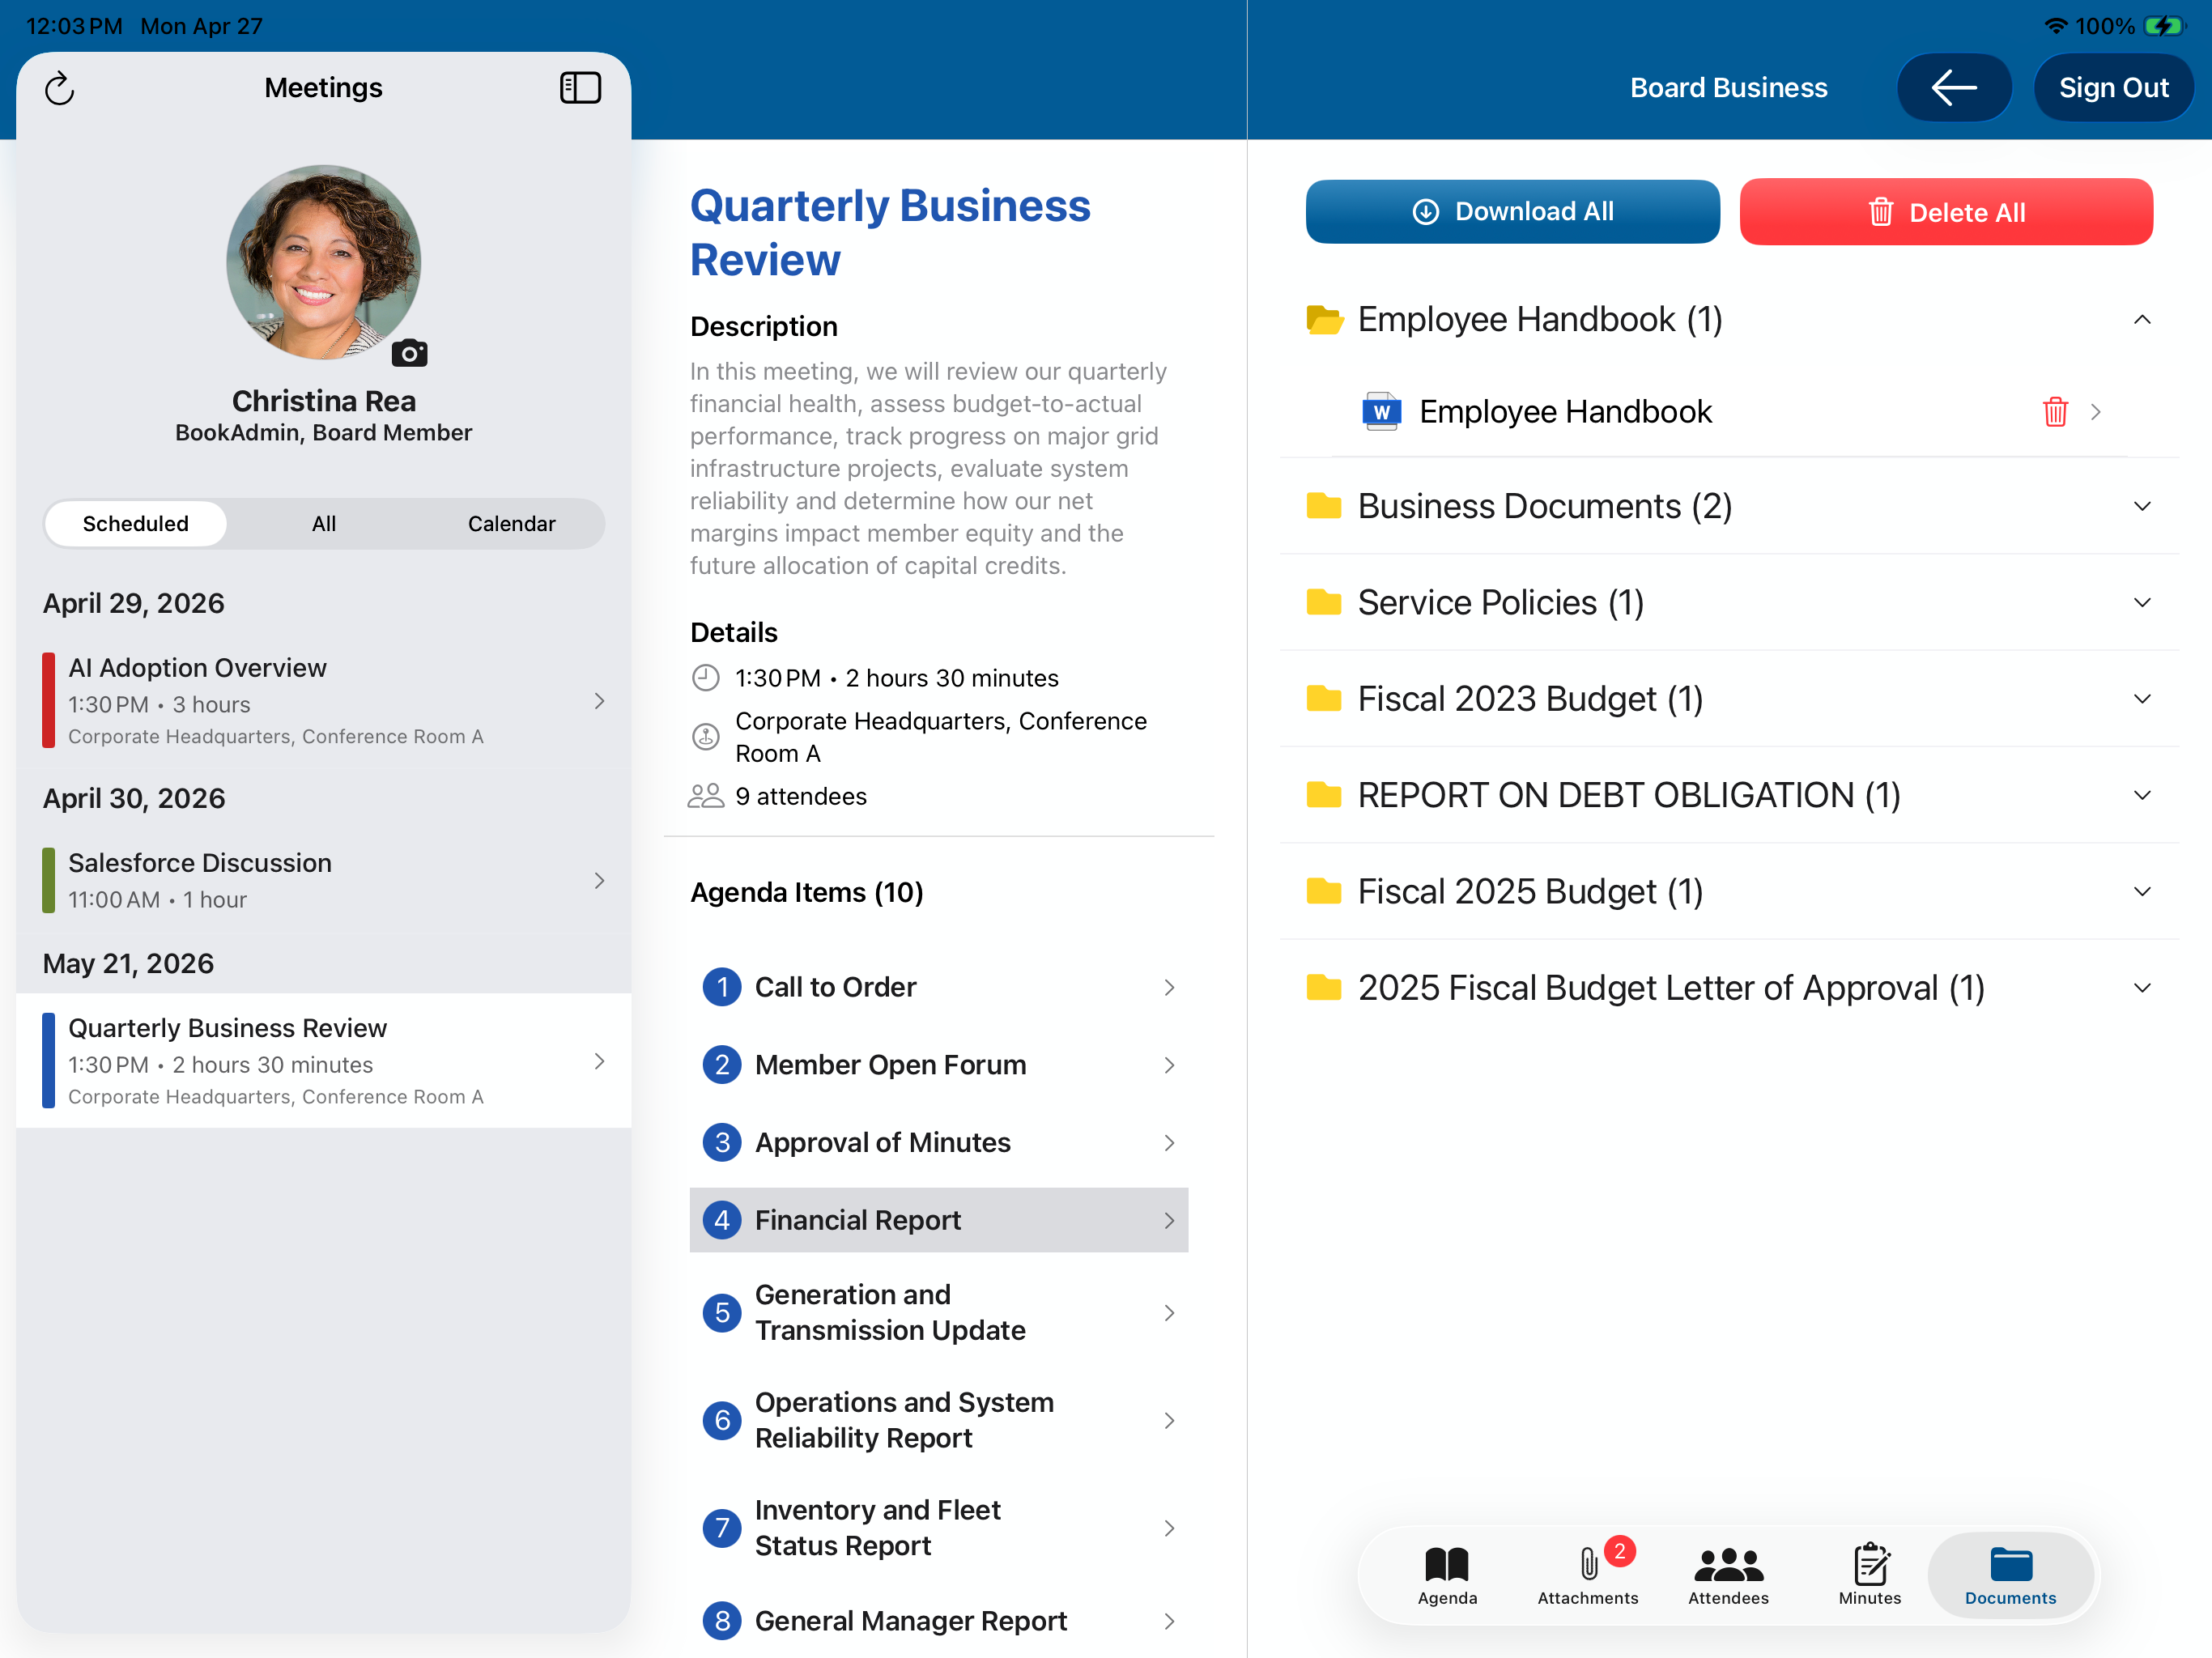Select Quarterly Business Review meeting

click(x=324, y=1061)
